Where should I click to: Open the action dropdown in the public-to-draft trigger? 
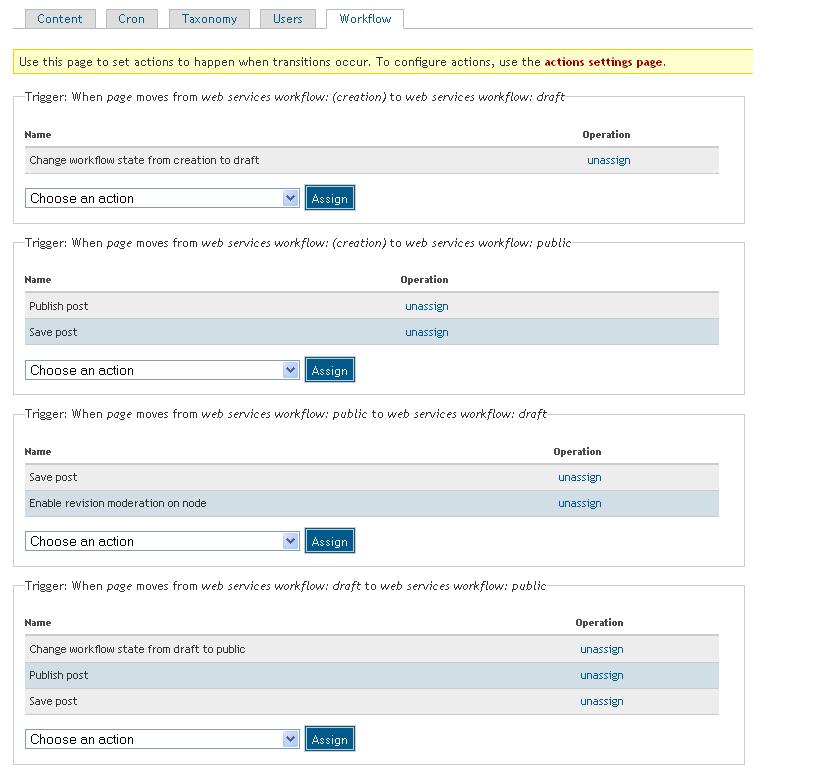coord(162,541)
